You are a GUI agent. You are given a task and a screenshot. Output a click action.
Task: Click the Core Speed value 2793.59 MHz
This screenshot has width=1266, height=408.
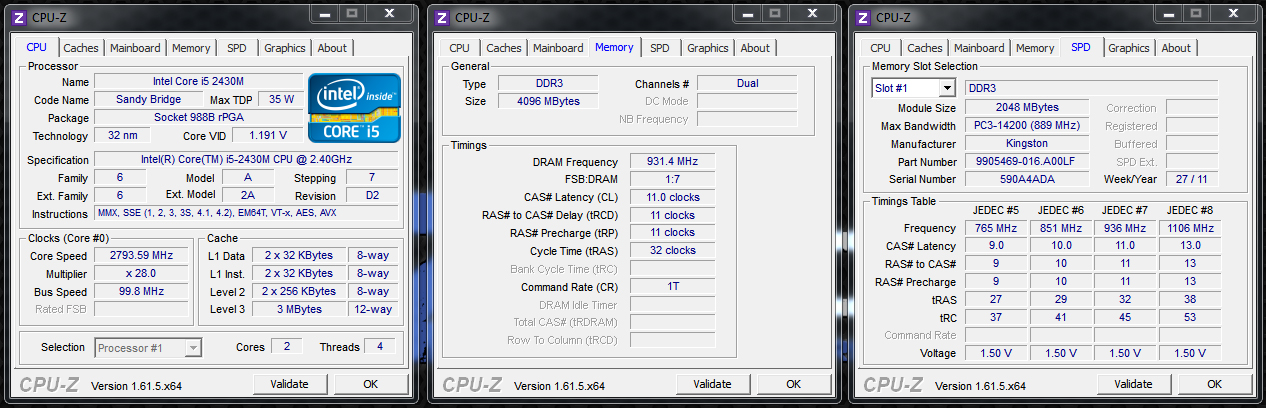(140, 256)
